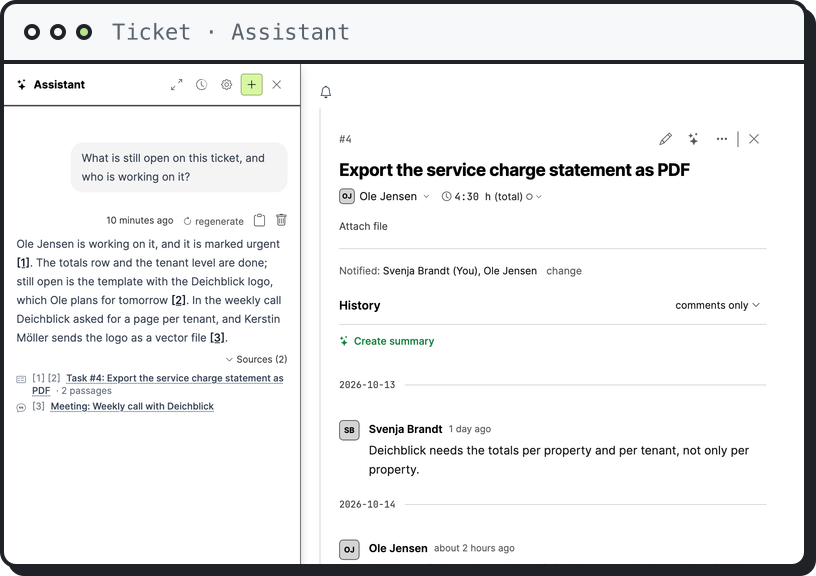Screen dimensions: 816x576
Task: Close the Assistant panel
Action: click(x=277, y=85)
